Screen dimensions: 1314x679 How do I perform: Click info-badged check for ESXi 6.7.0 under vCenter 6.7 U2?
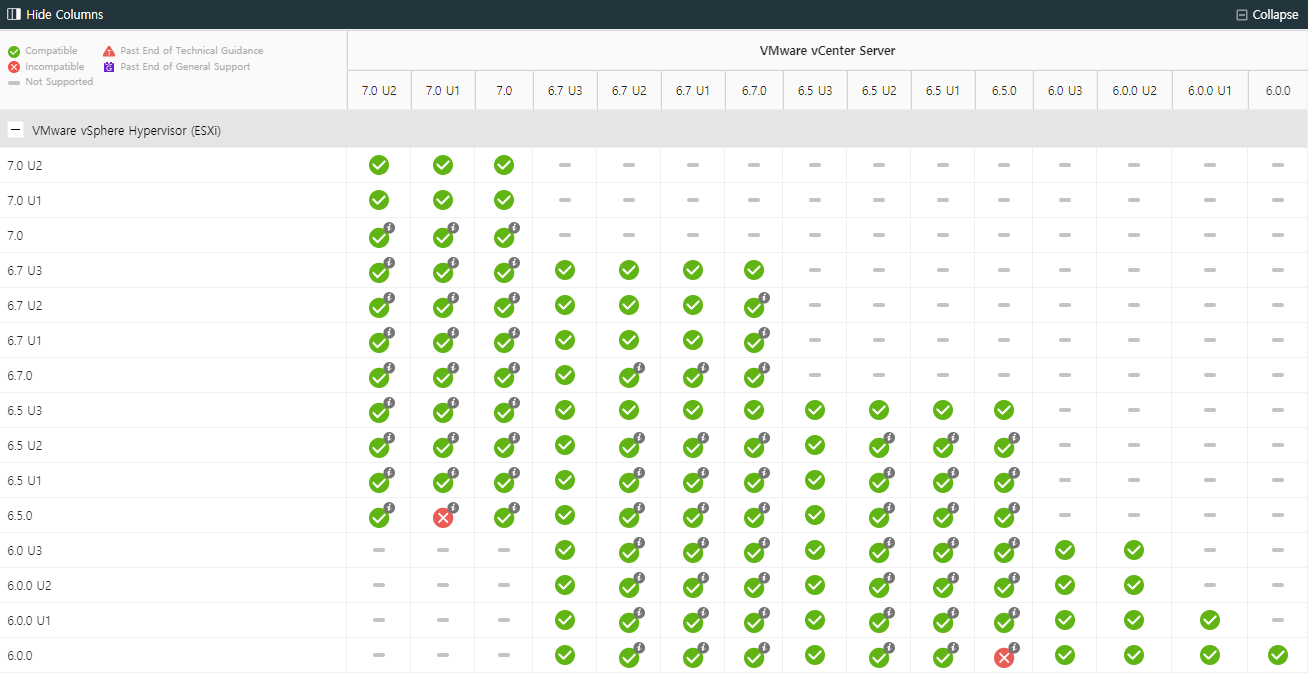tap(630, 376)
